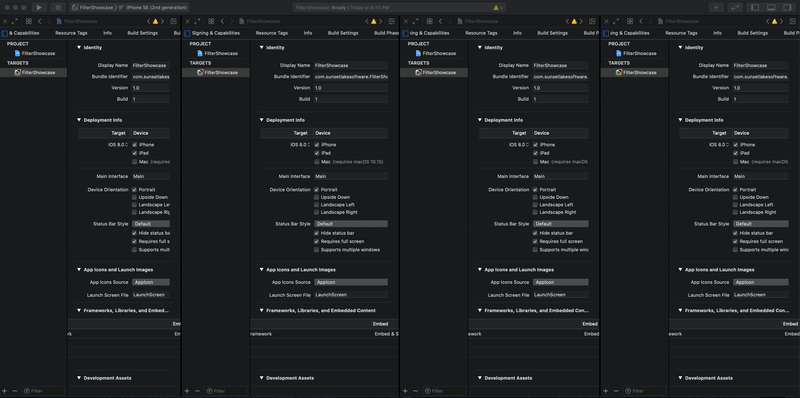Open related items grid in the leftmost editor pane
The width and height of the screenshot is (800, 398).
click(29, 21)
